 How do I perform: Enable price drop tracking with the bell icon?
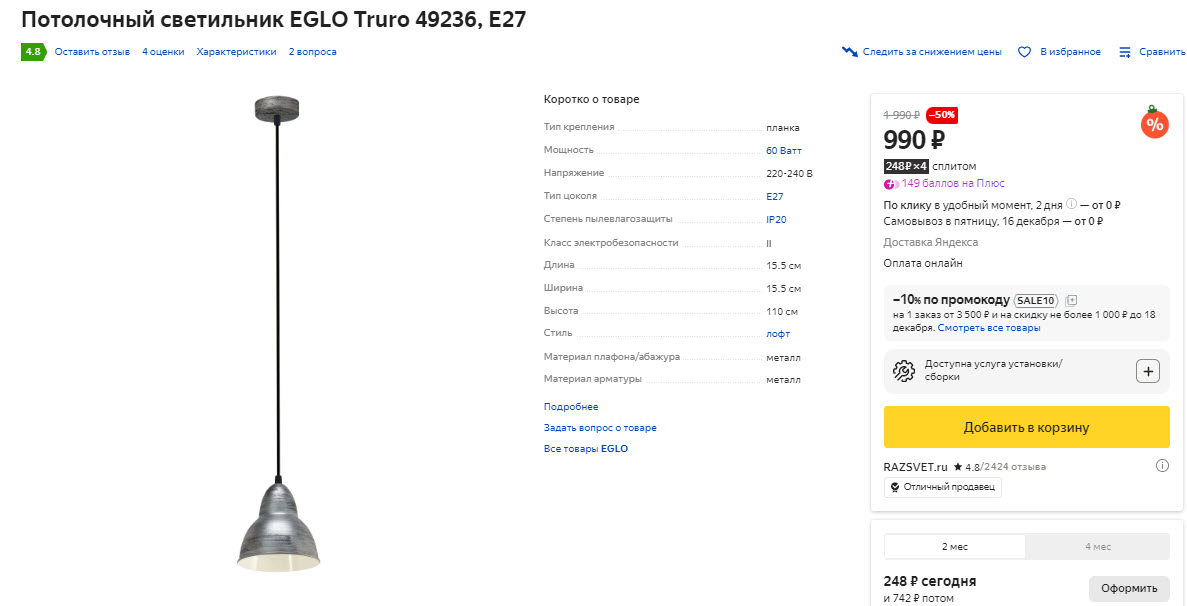[x=849, y=51]
